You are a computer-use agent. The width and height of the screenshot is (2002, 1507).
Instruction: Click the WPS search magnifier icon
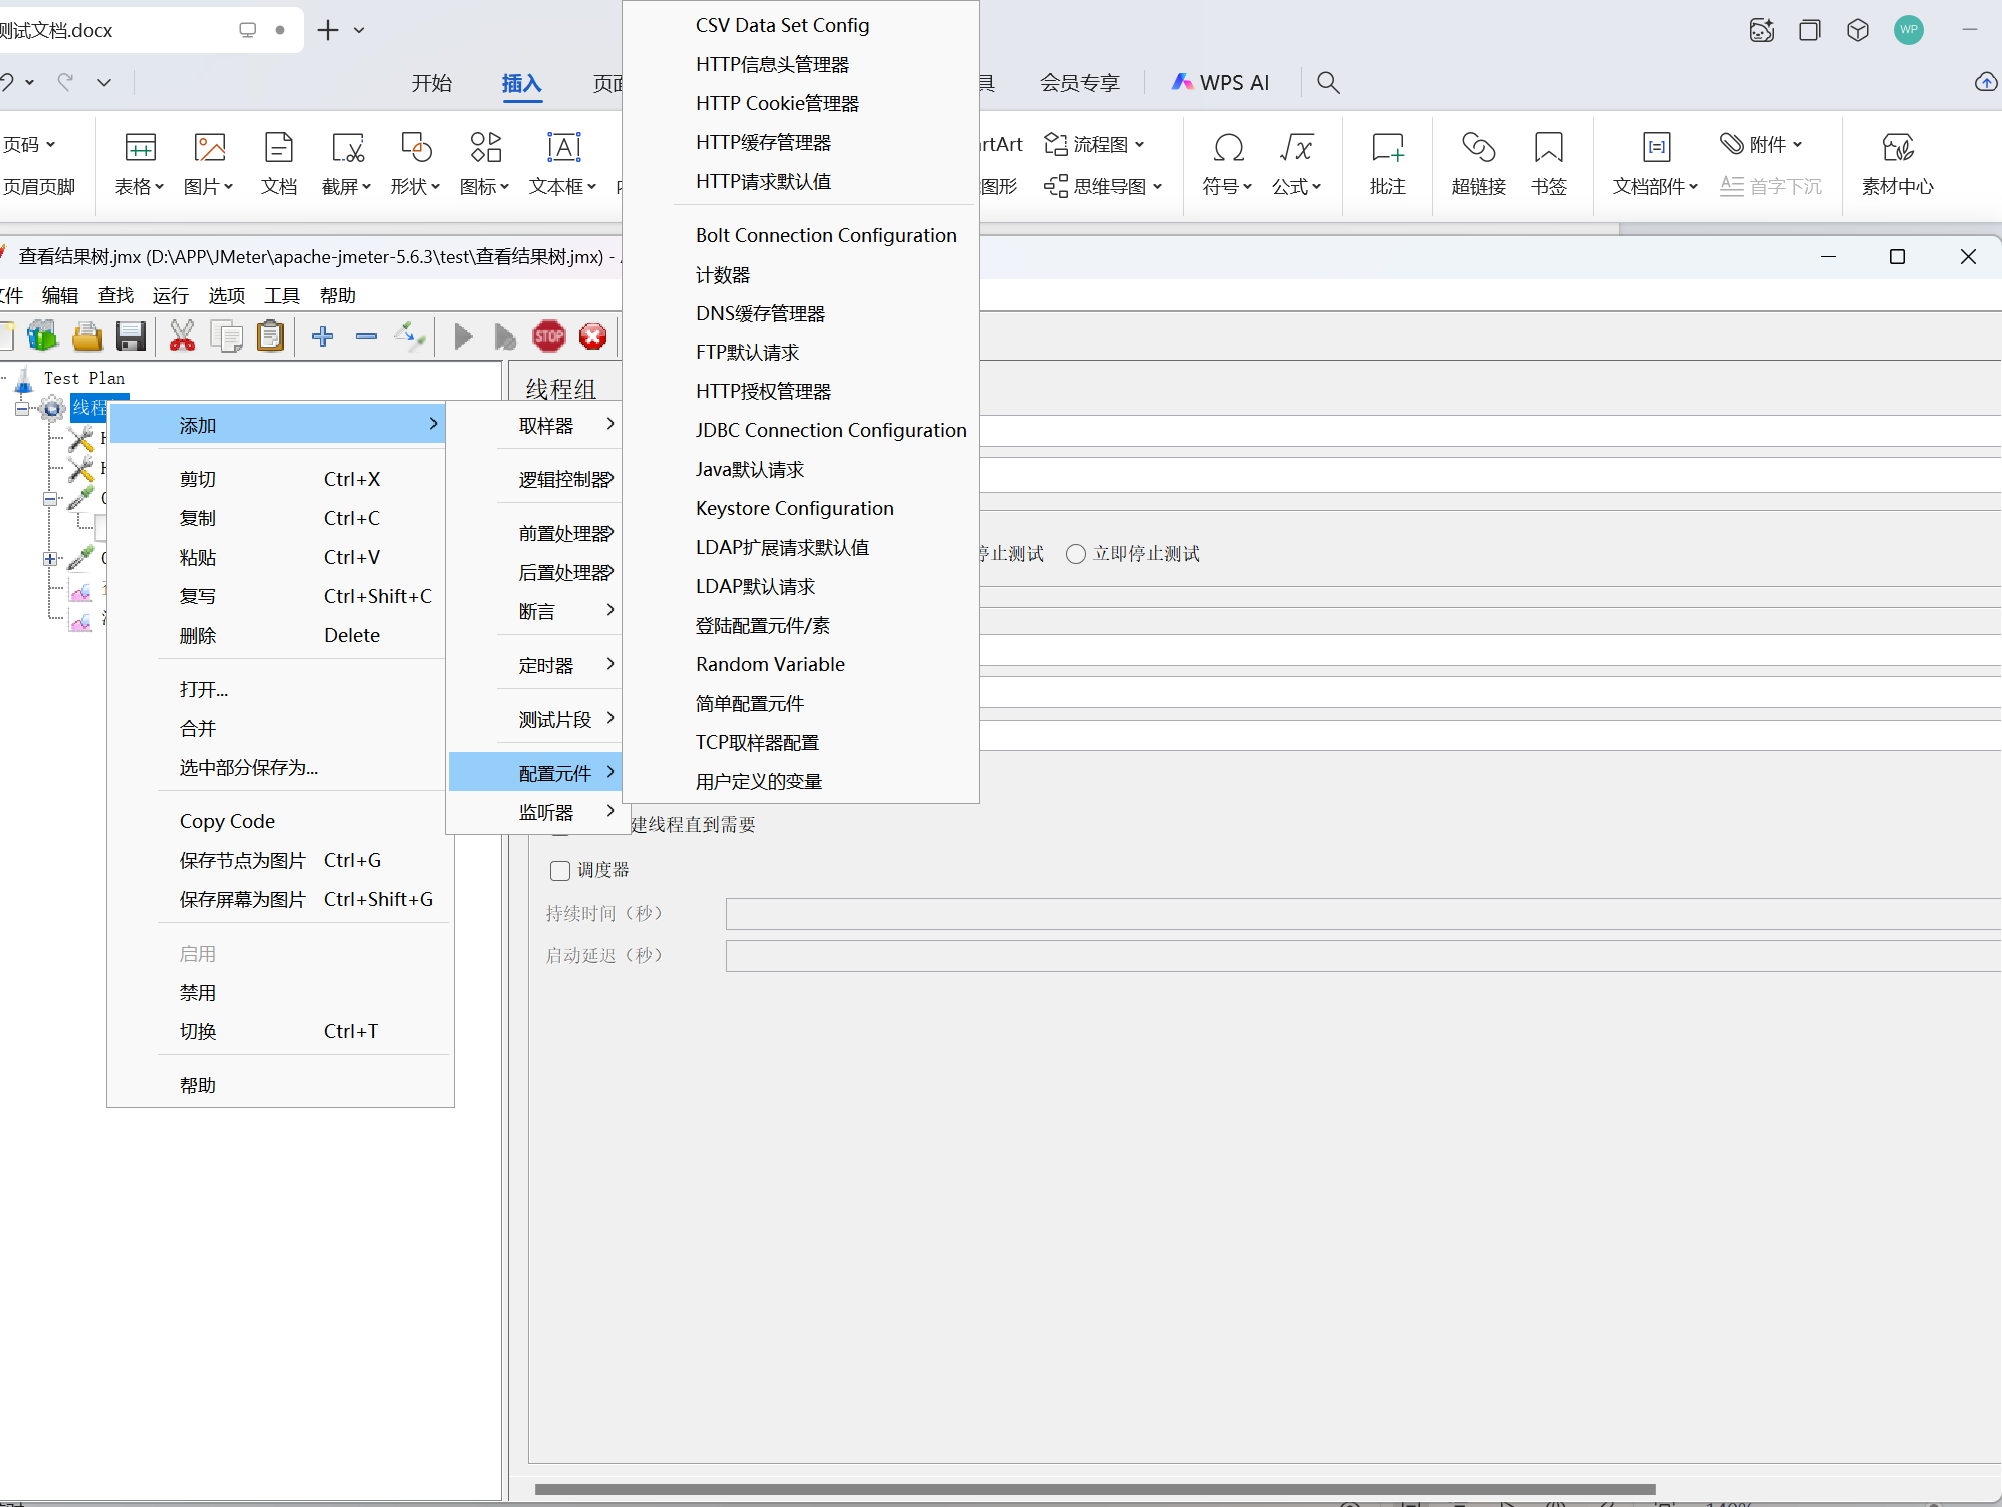pyautogui.click(x=1328, y=83)
